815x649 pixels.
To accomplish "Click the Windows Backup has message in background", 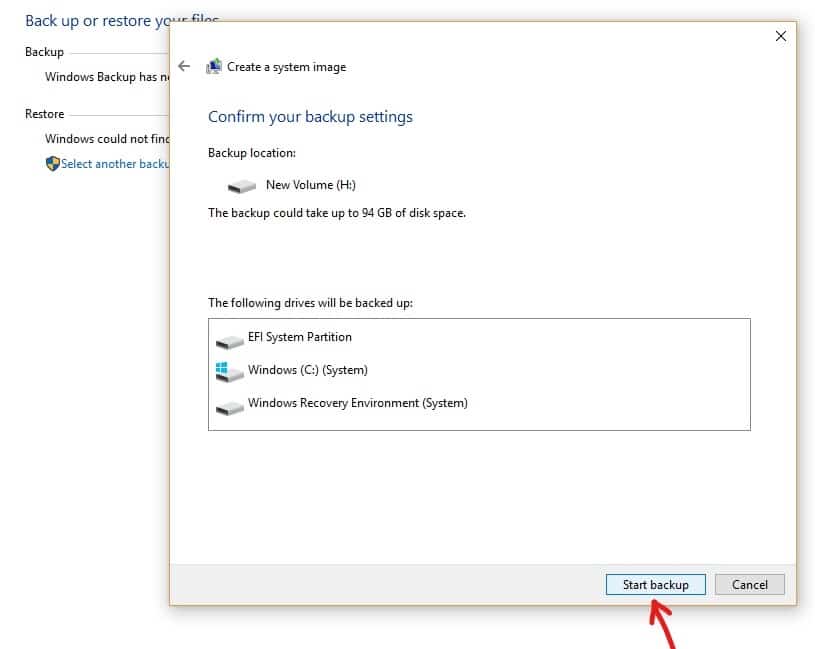I will tap(107, 77).
